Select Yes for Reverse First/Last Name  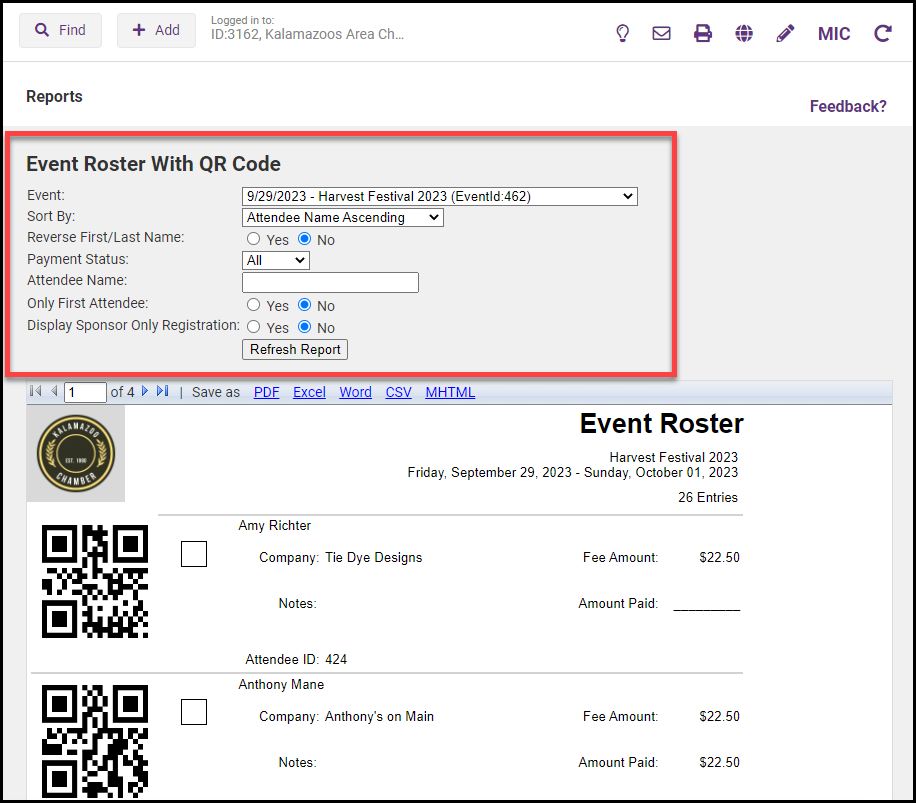pyautogui.click(x=254, y=239)
